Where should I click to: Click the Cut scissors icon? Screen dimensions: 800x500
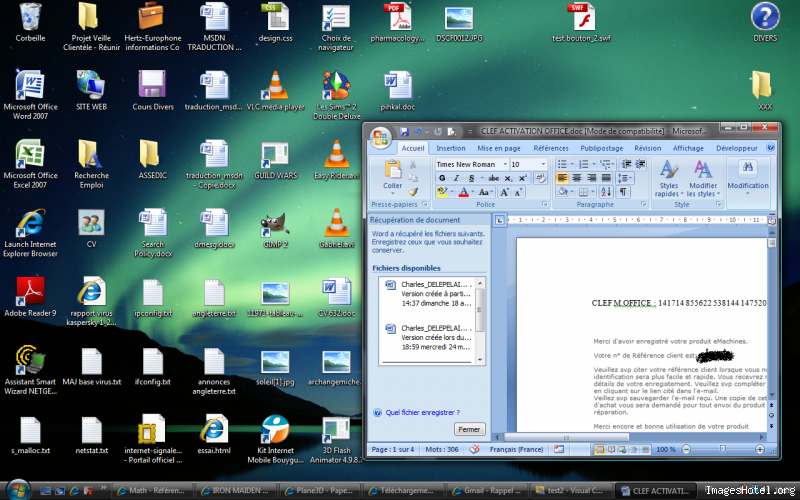pyautogui.click(x=413, y=164)
